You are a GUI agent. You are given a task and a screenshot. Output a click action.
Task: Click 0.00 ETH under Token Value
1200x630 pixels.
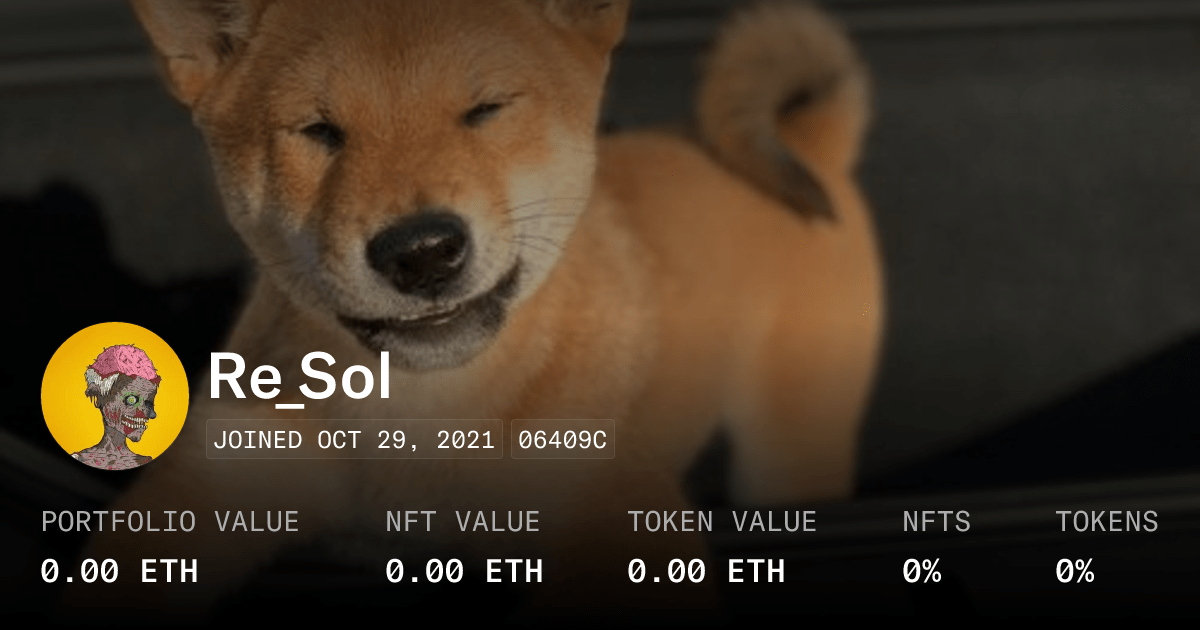pos(706,572)
